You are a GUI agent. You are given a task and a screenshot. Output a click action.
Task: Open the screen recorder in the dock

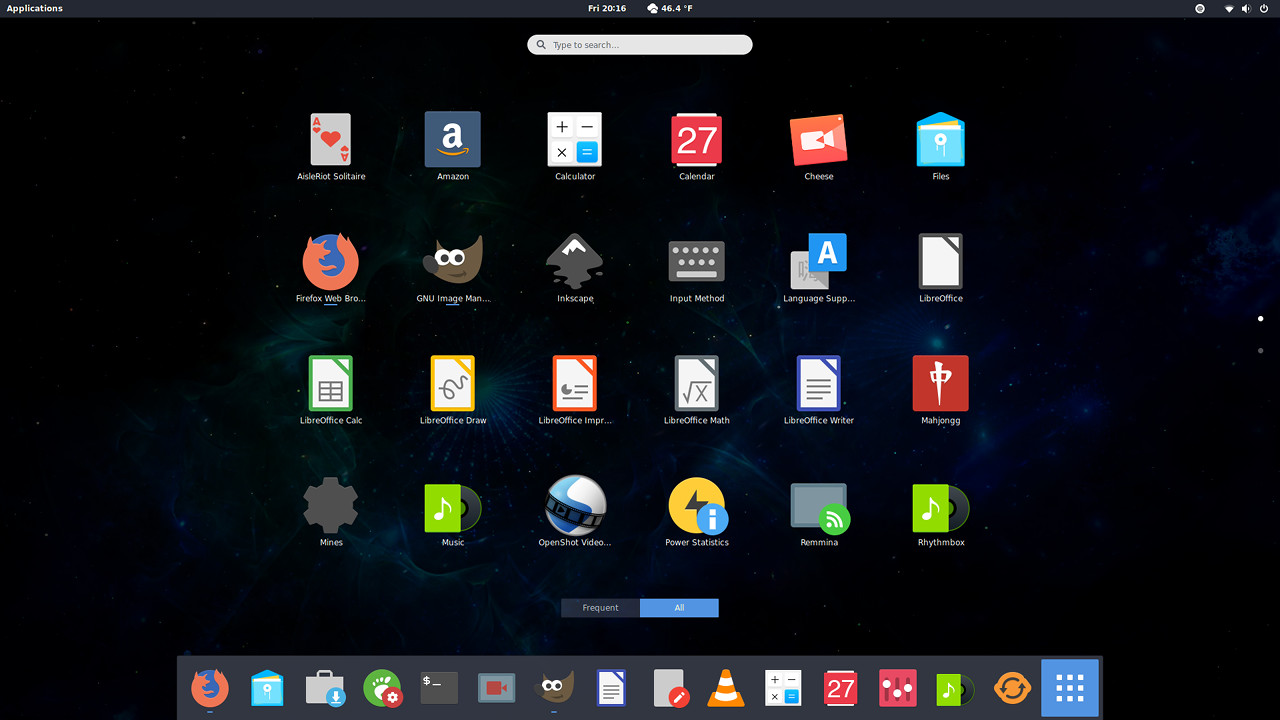point(496,688)
